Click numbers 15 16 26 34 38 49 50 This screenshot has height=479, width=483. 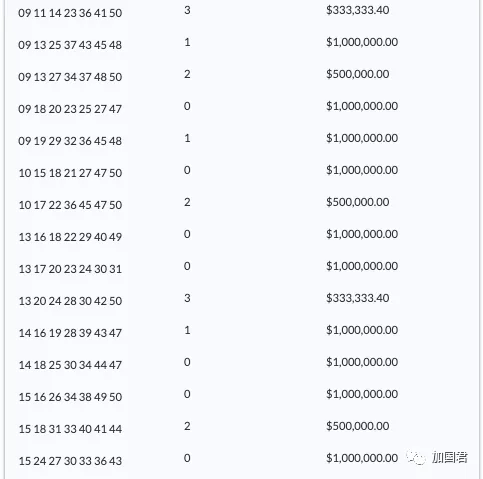tap(70, 397)
